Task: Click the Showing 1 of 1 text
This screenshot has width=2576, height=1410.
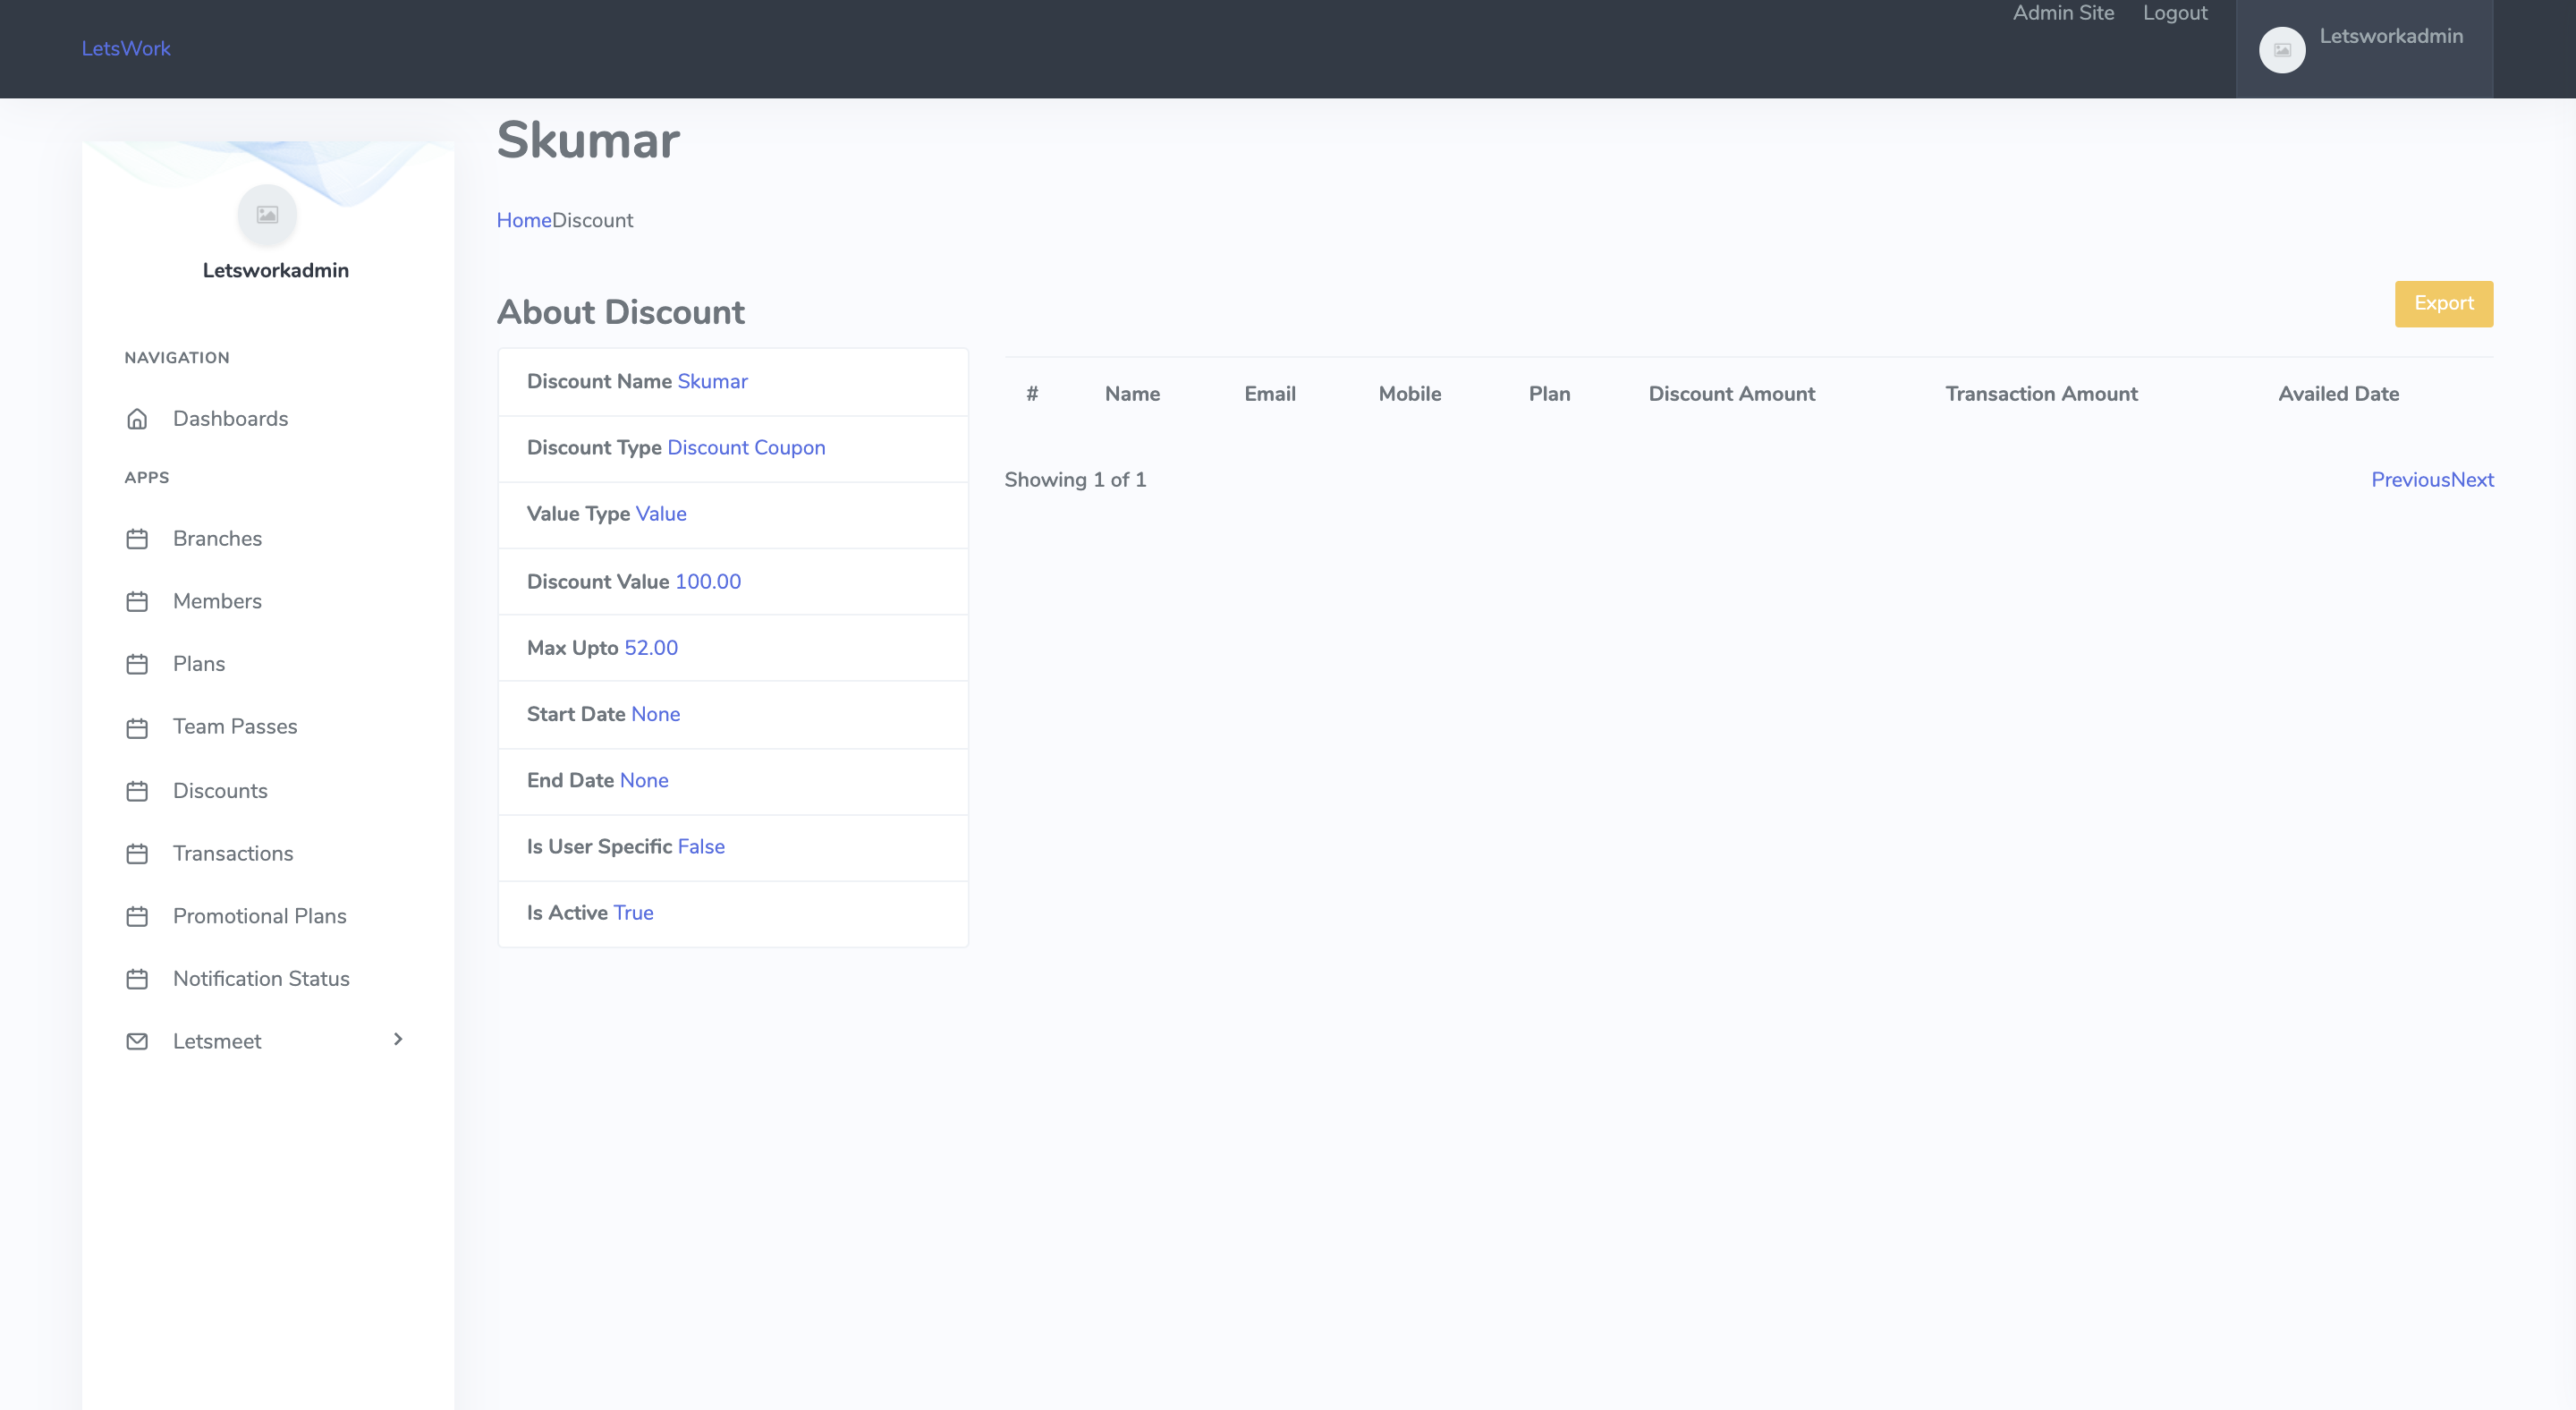Action: pyautogui.click(x=1075, y=480)
